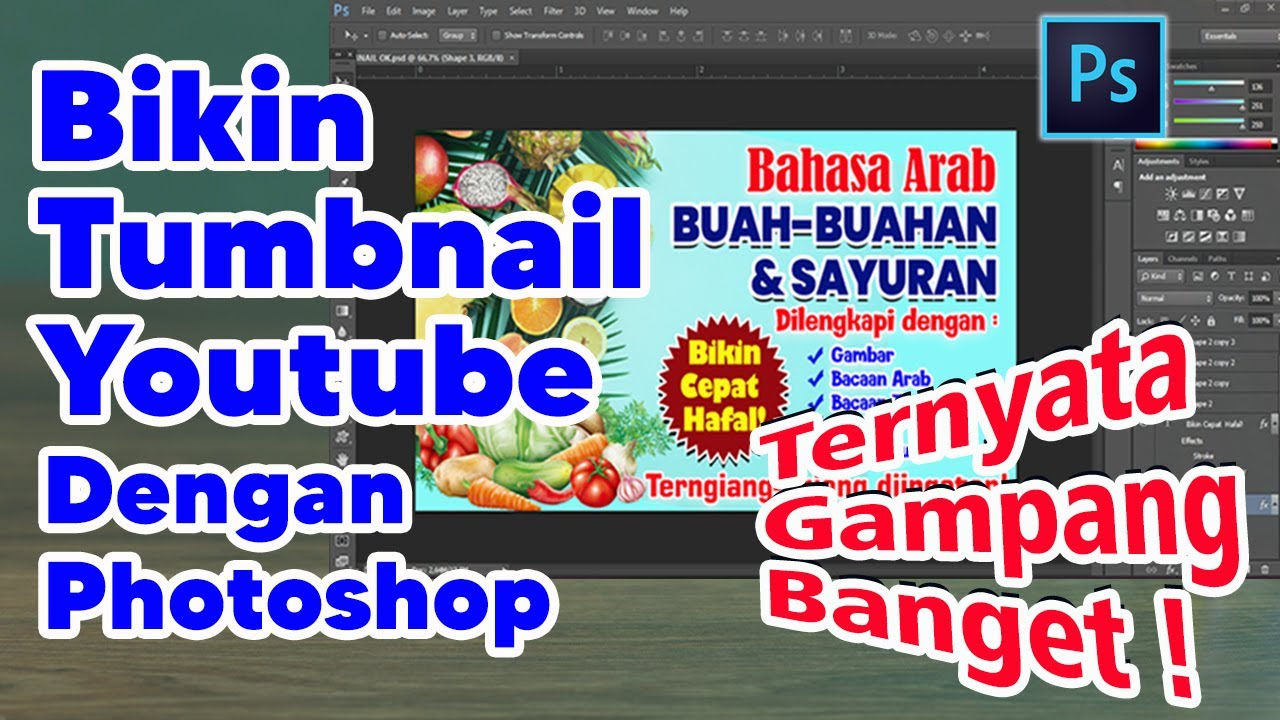The height and width of the screenshot is (720, 1280).
Task: Click the layer Opacity 100% field
Action: tap(1261, 298)
